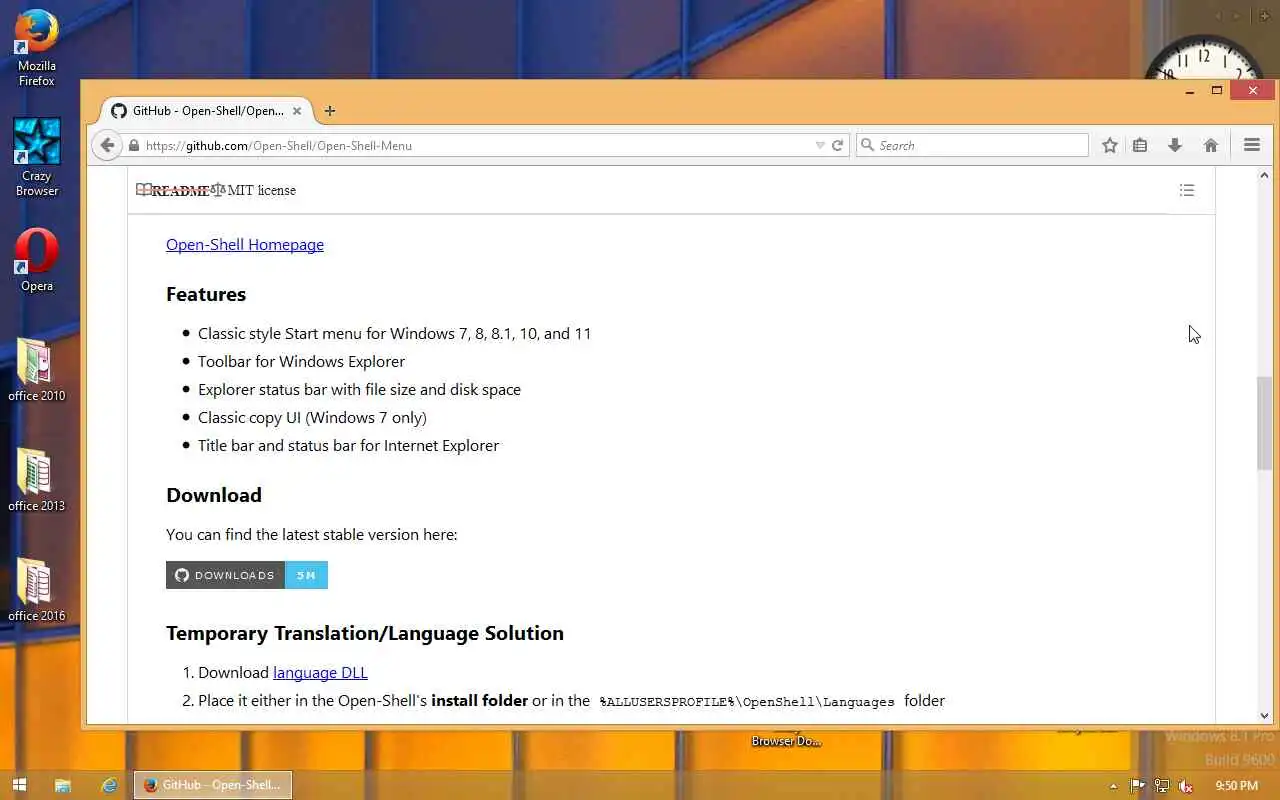Click the GitHub Firefox taskbar button
This screenshot has width=1280, height=800.
(x=213, y=785)
